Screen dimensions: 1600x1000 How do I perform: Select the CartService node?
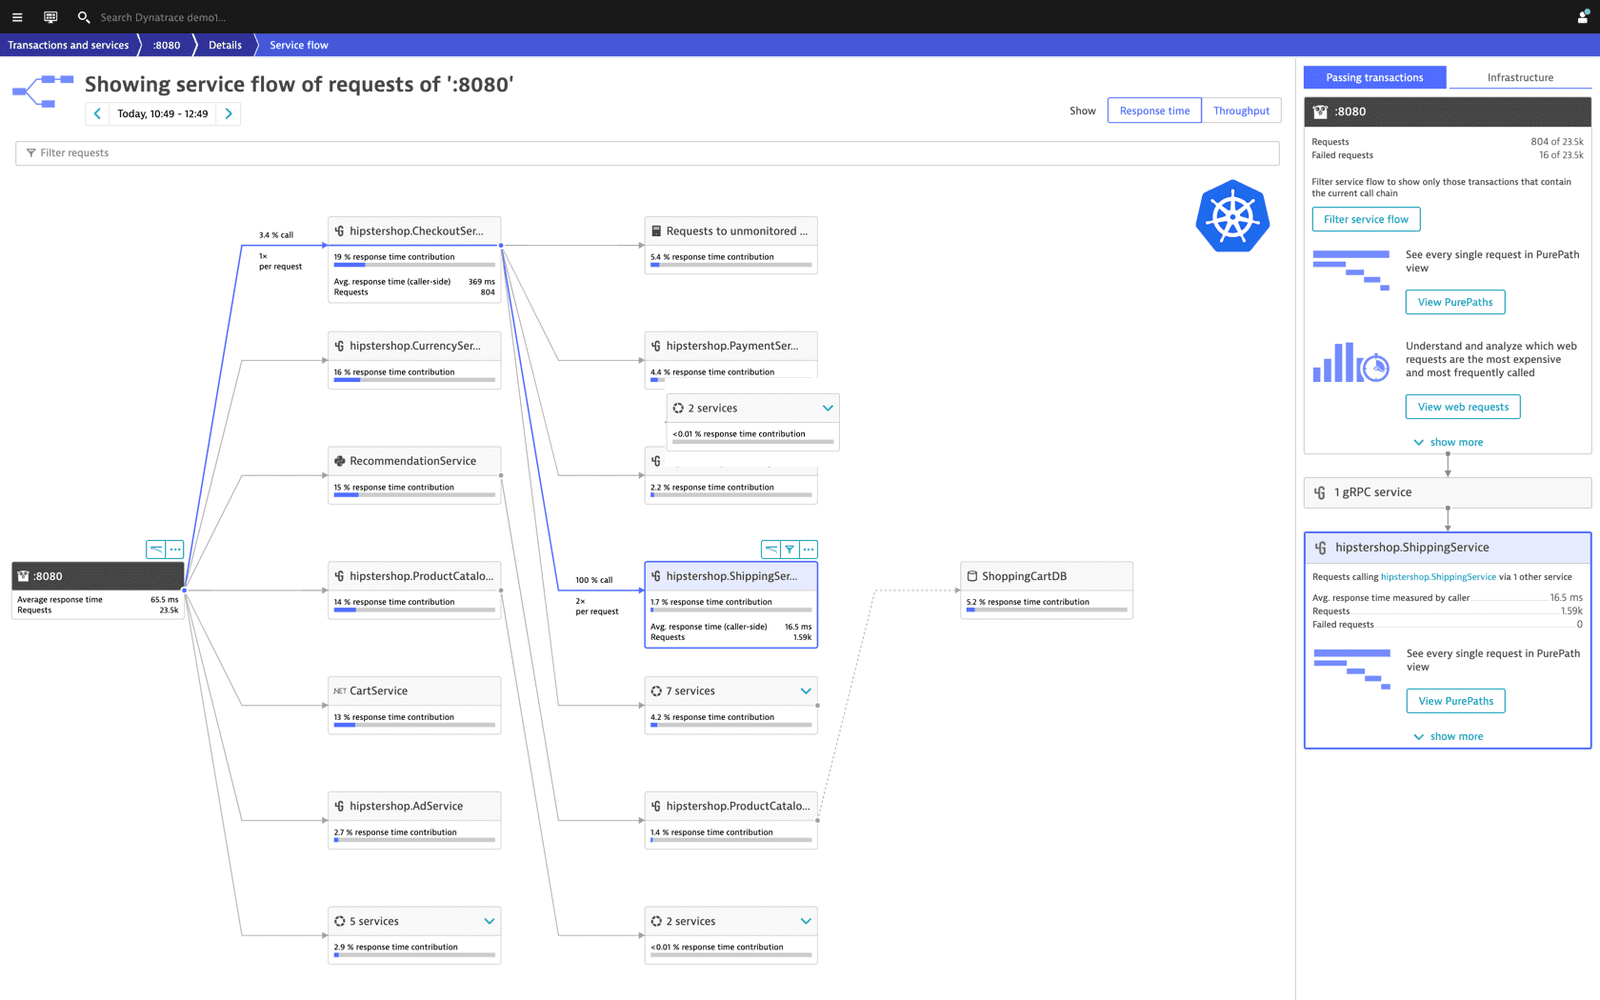[x=414, y=705]
